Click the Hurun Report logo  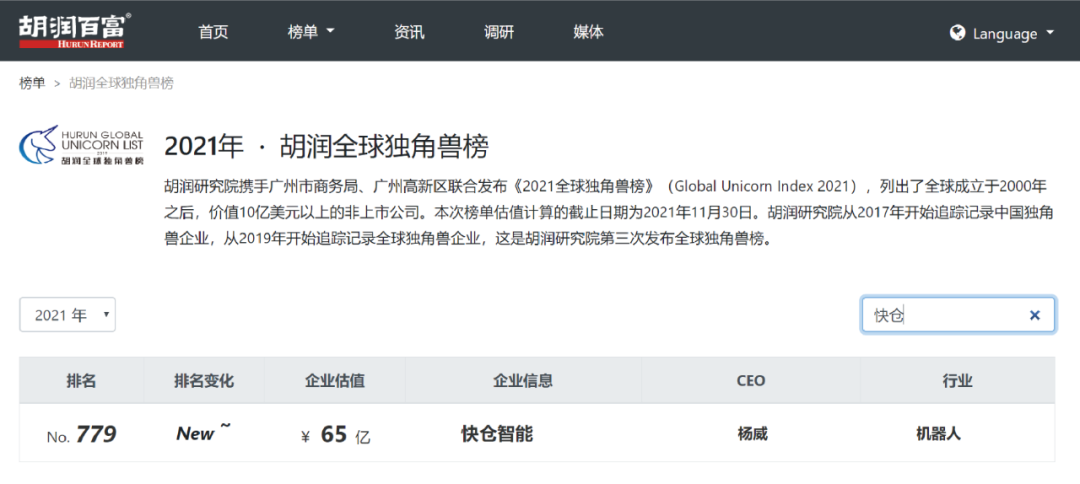[74, 30]
